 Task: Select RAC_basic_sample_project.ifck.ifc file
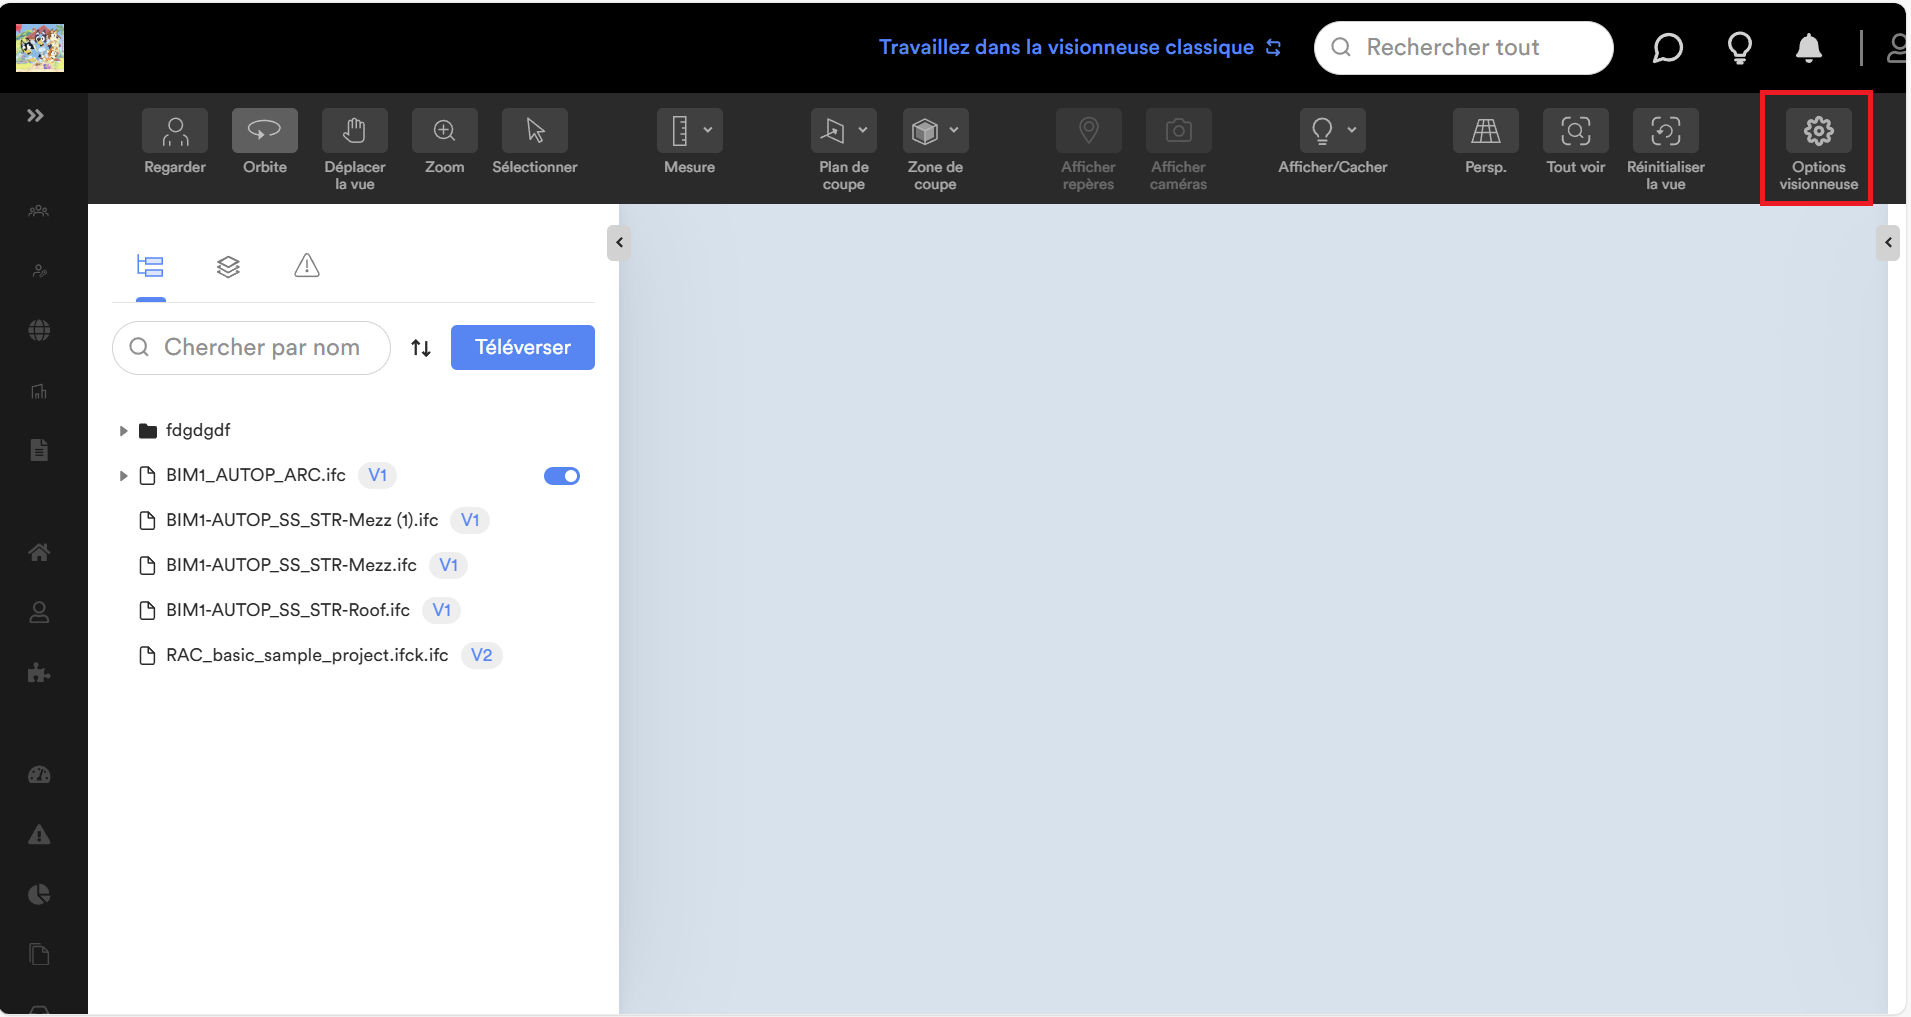307,655
